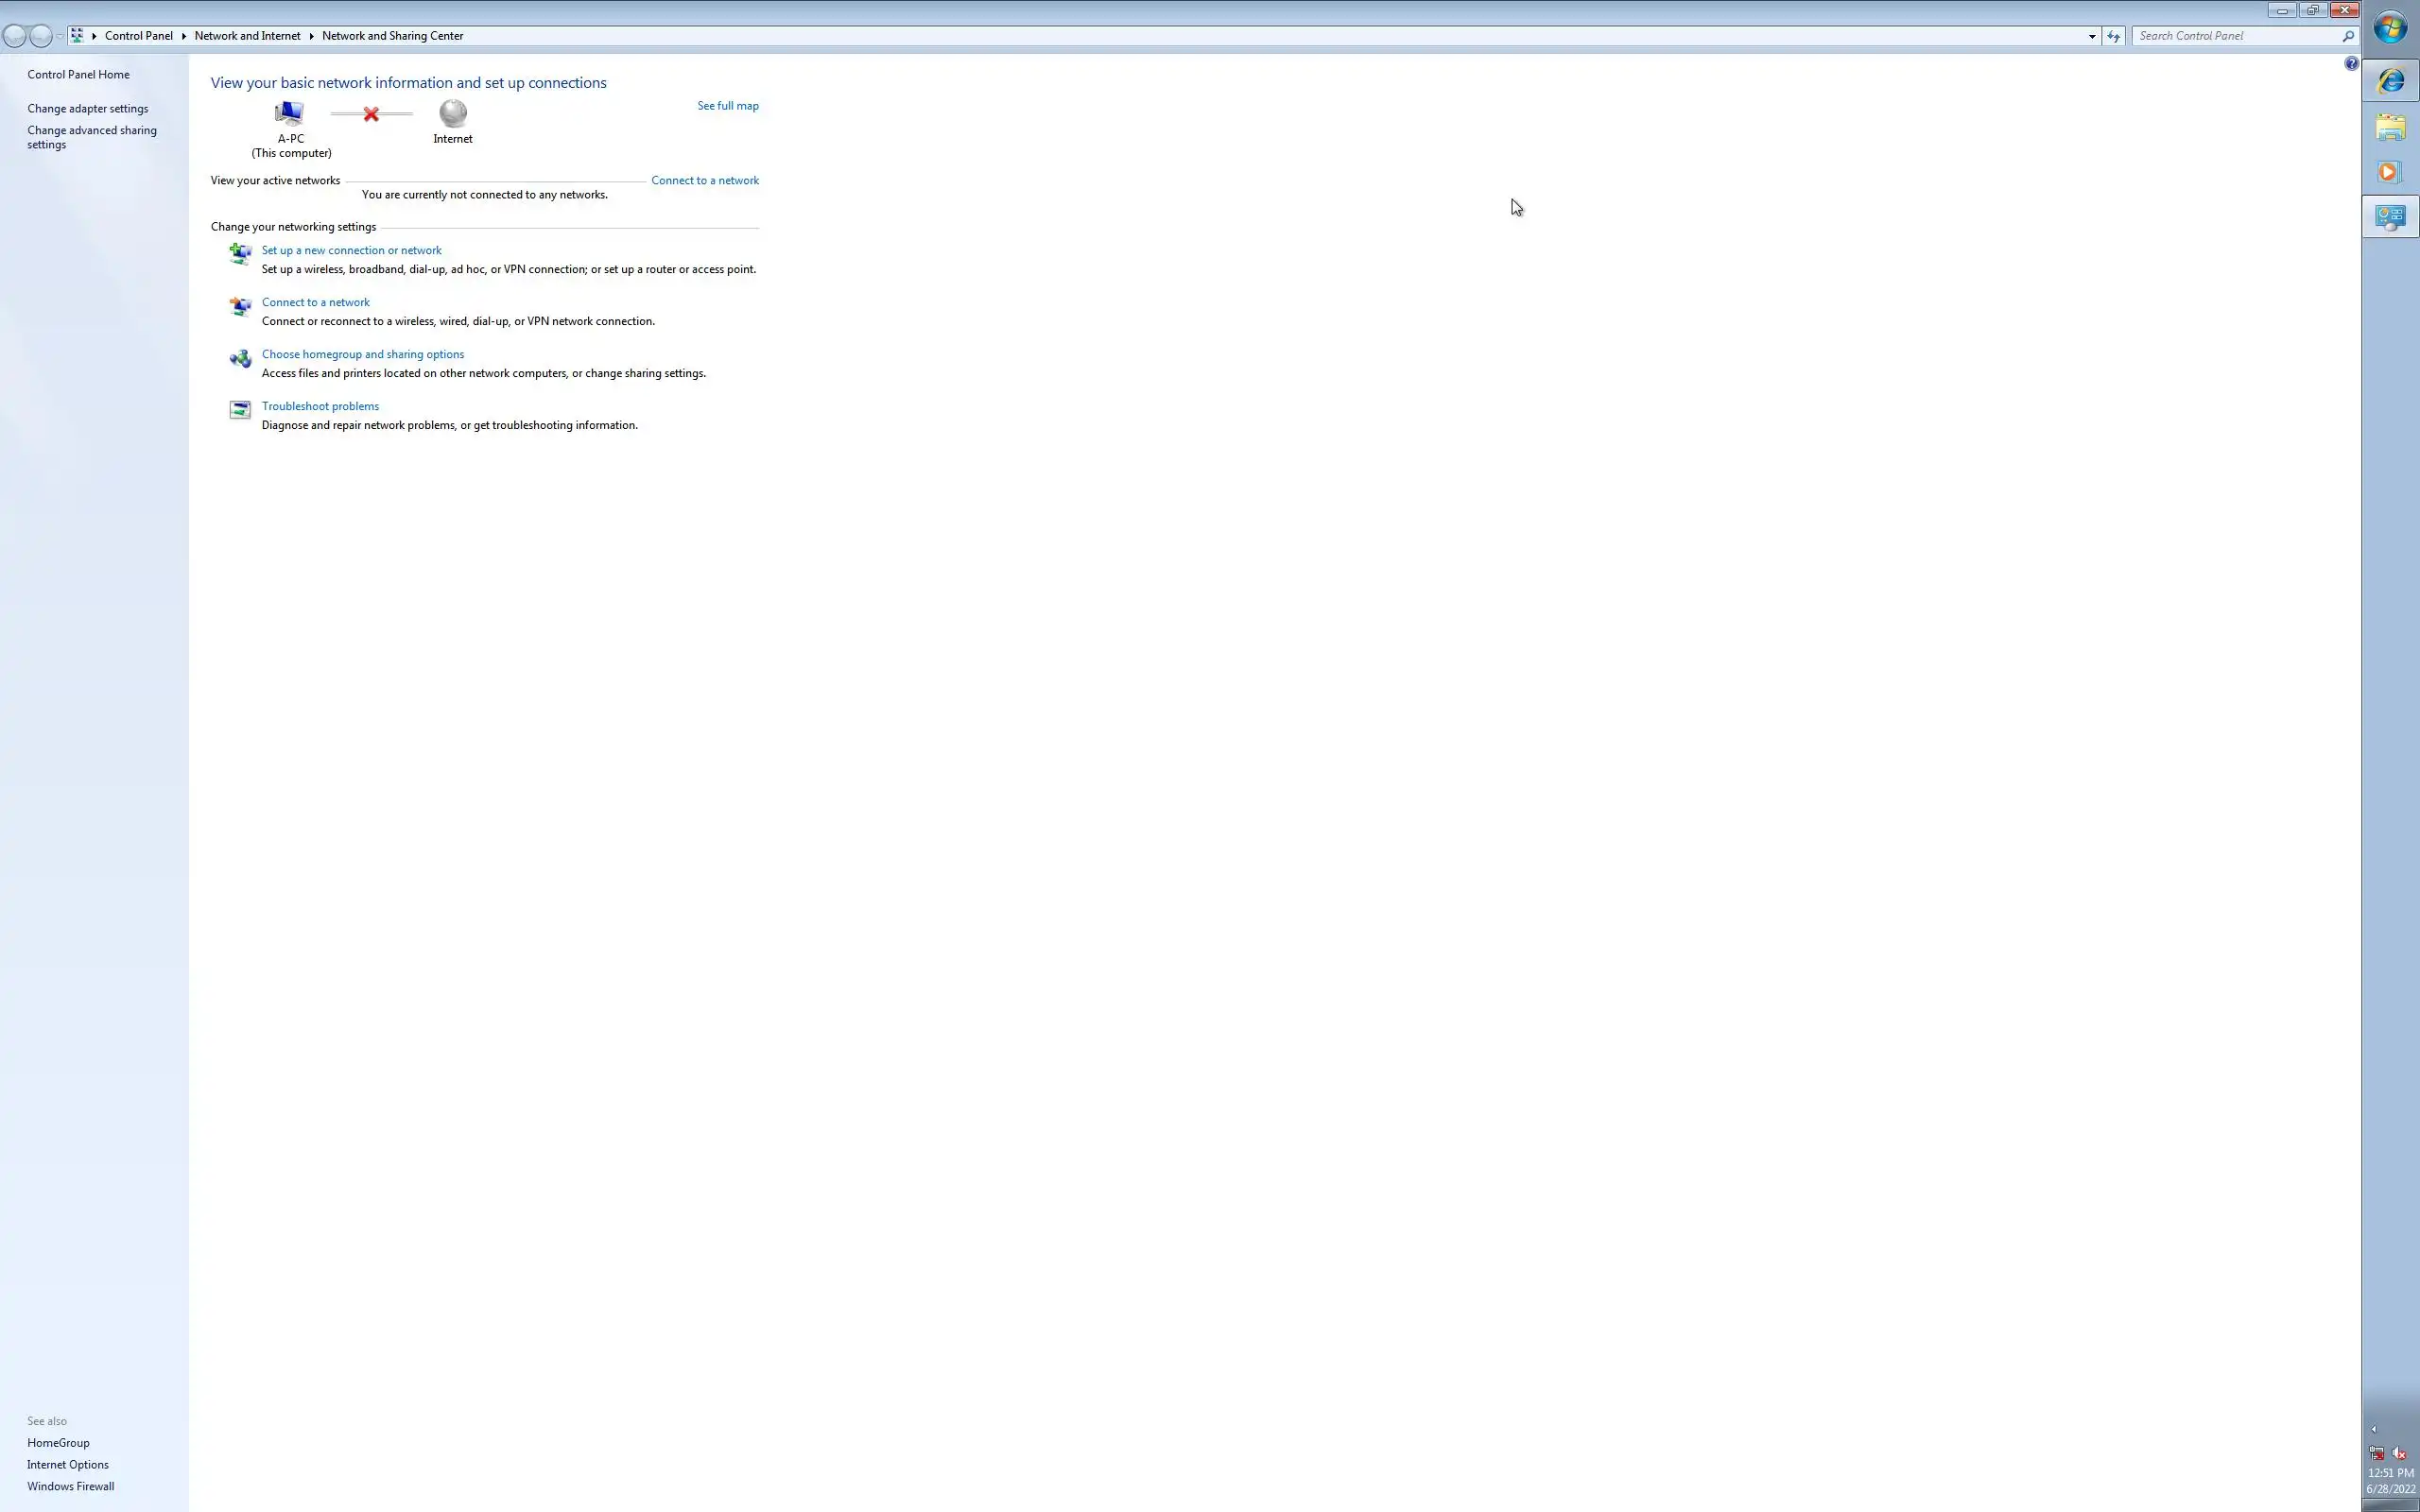Viewport: 2420px width, 1512px height.
Task: Click the help question mark icon
Action: 2351,64
